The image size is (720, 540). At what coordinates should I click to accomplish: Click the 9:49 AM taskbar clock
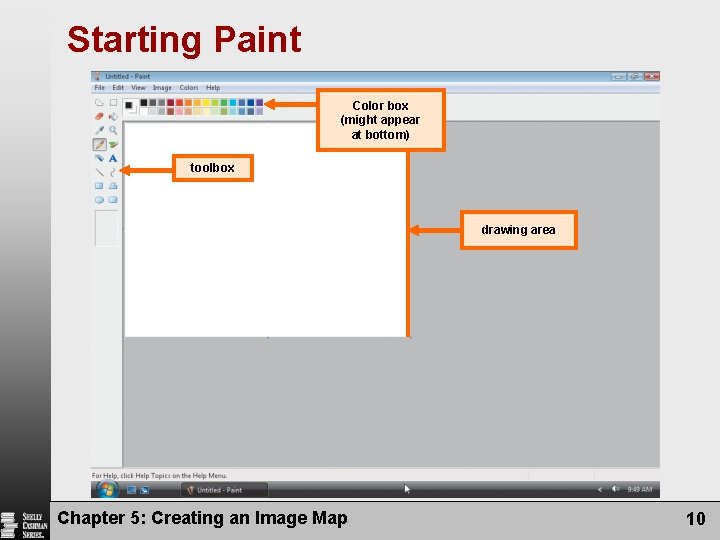pyautogui.click(x=640, y=489)
